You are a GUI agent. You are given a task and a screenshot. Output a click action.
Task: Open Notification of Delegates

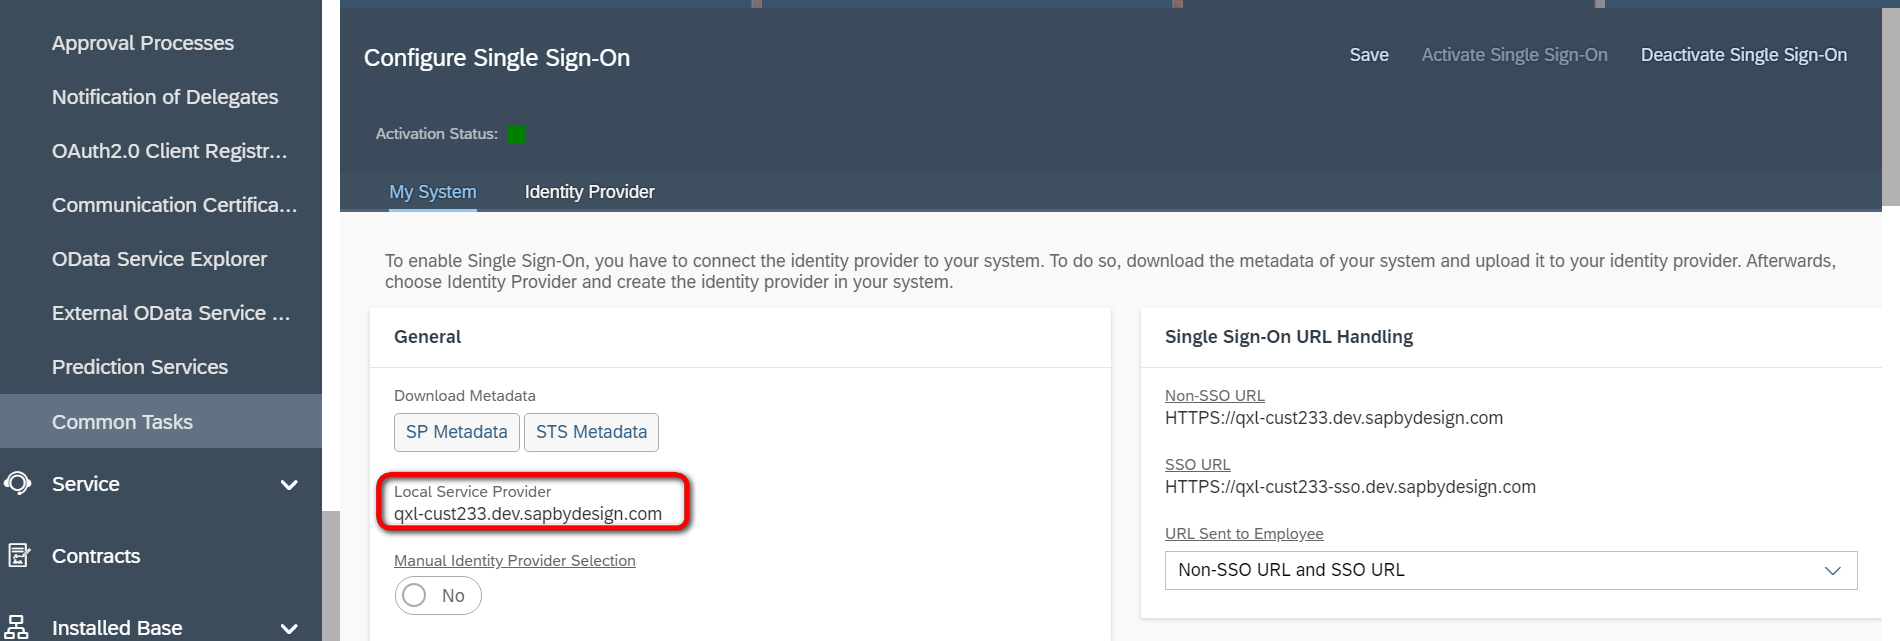[165, 97]
